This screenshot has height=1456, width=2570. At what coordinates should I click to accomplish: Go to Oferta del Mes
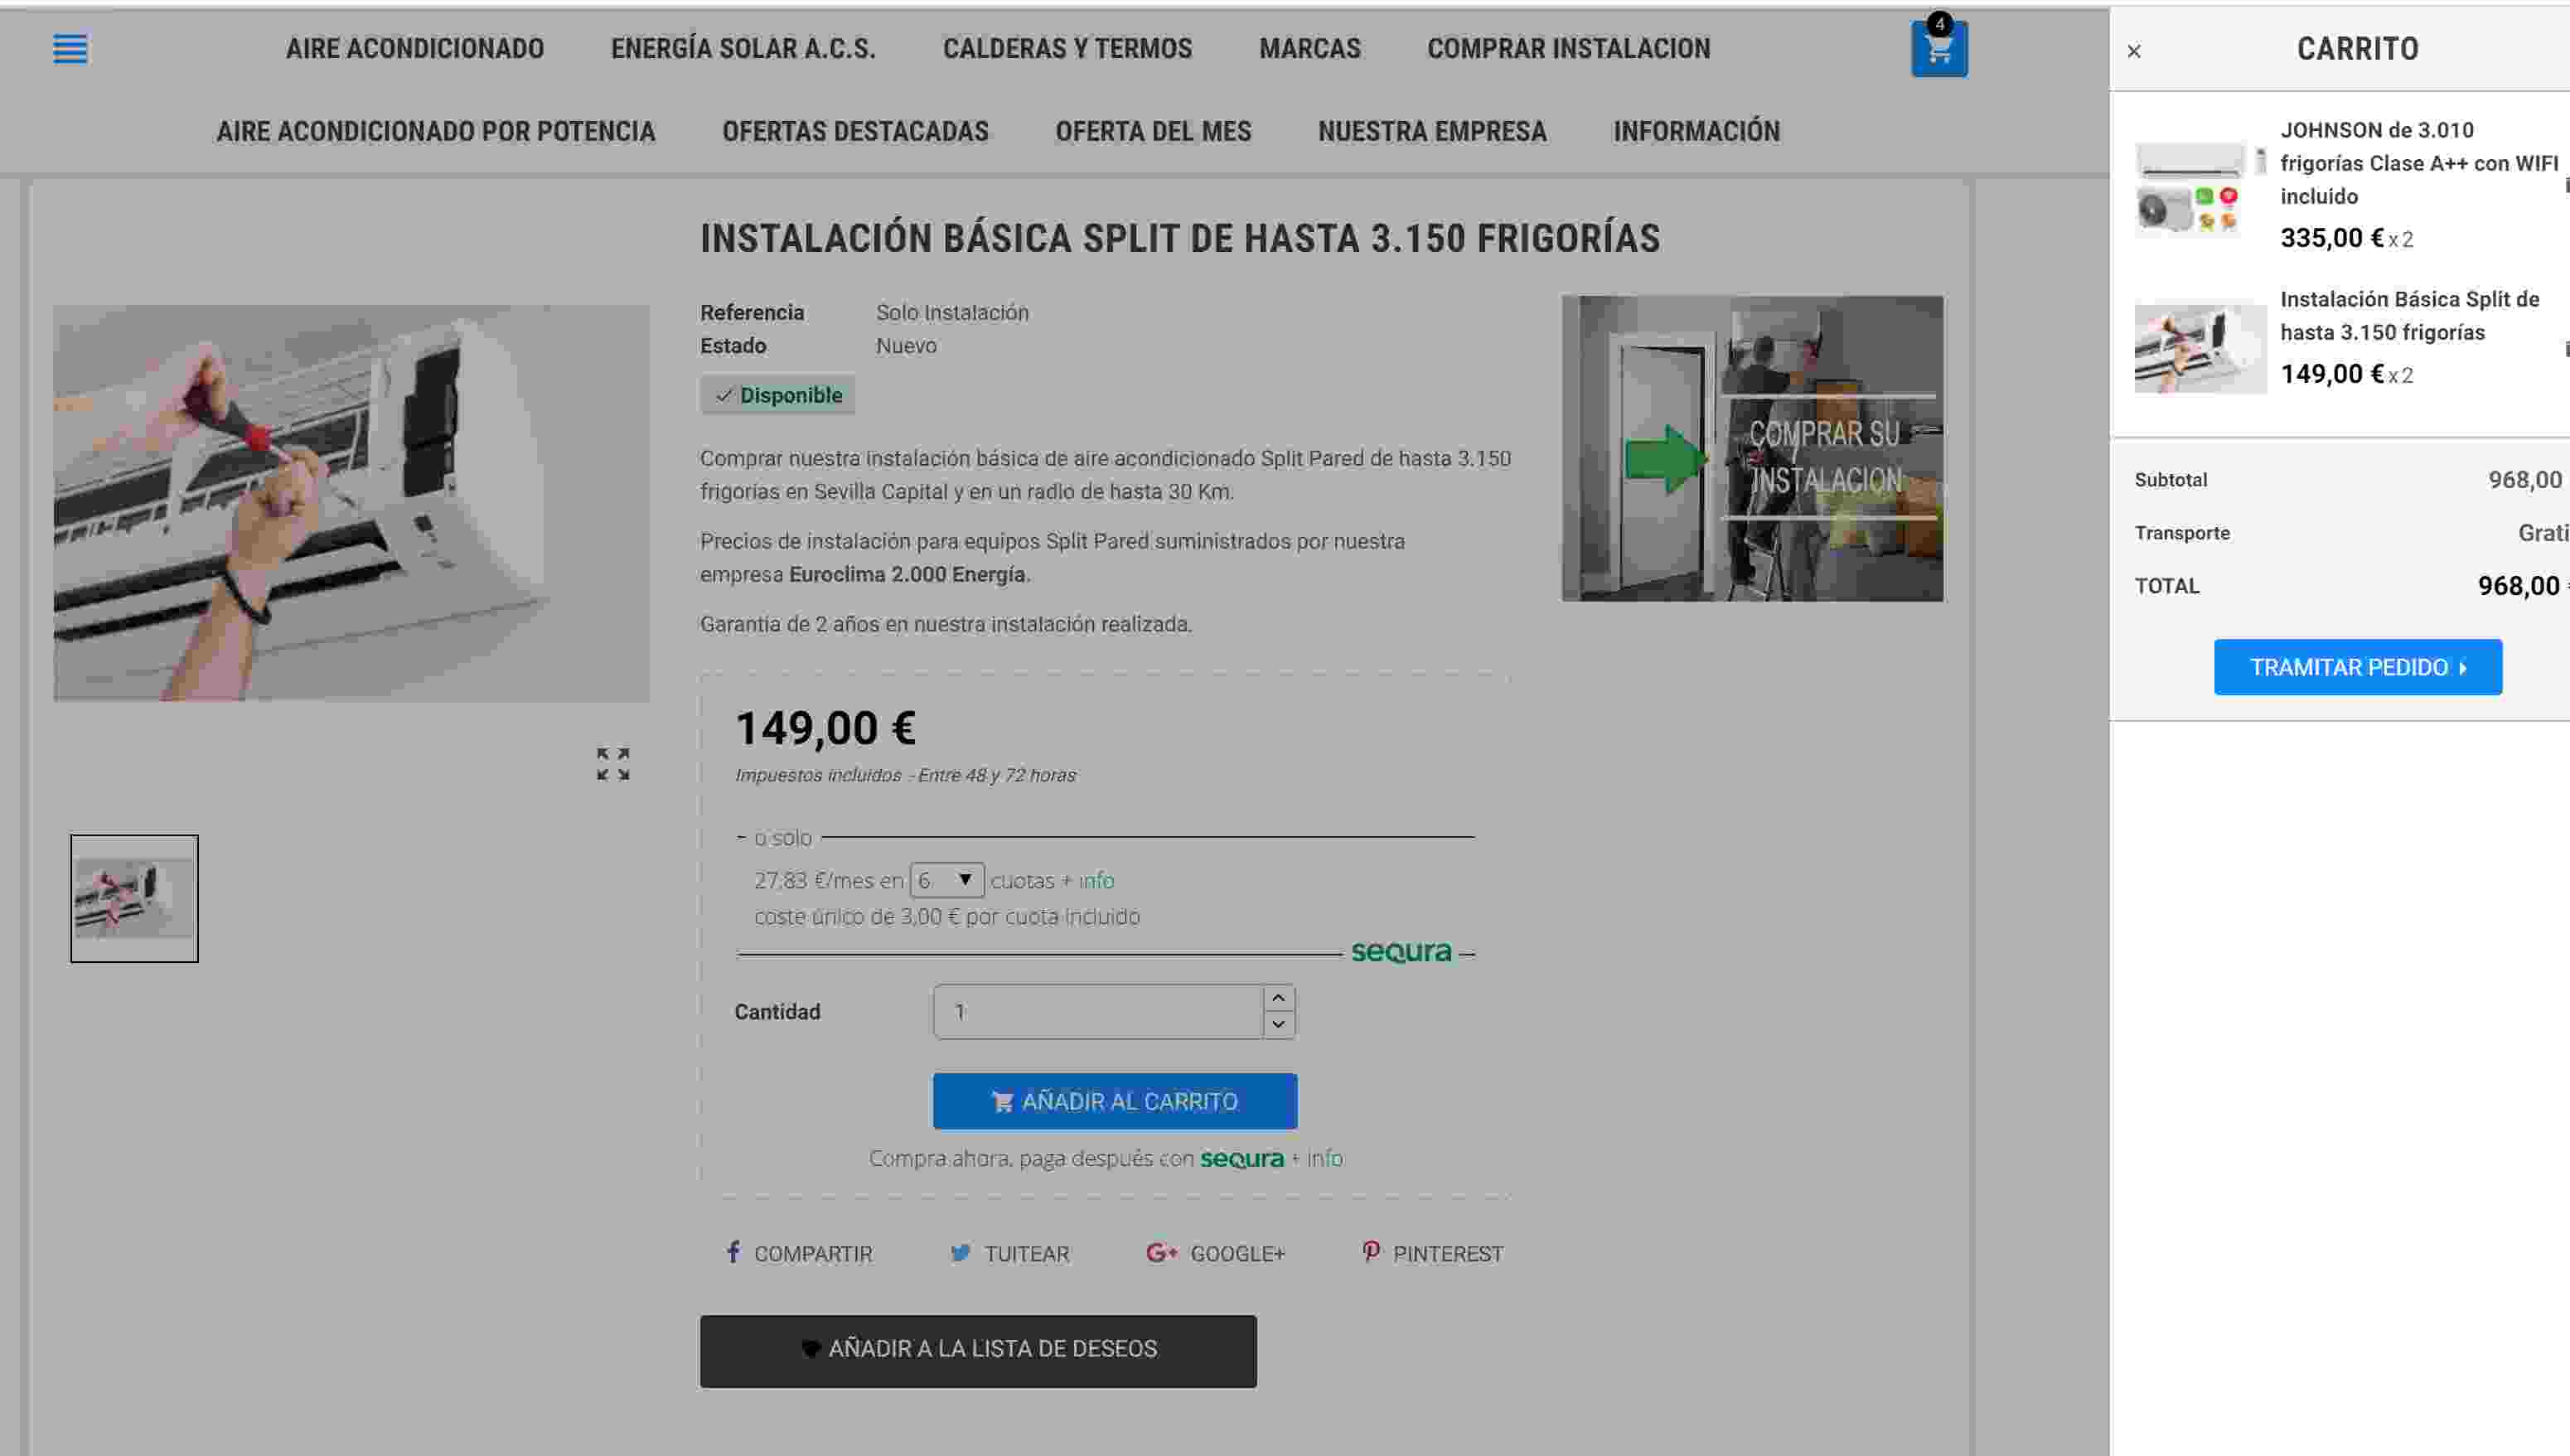click(1153, 131)
